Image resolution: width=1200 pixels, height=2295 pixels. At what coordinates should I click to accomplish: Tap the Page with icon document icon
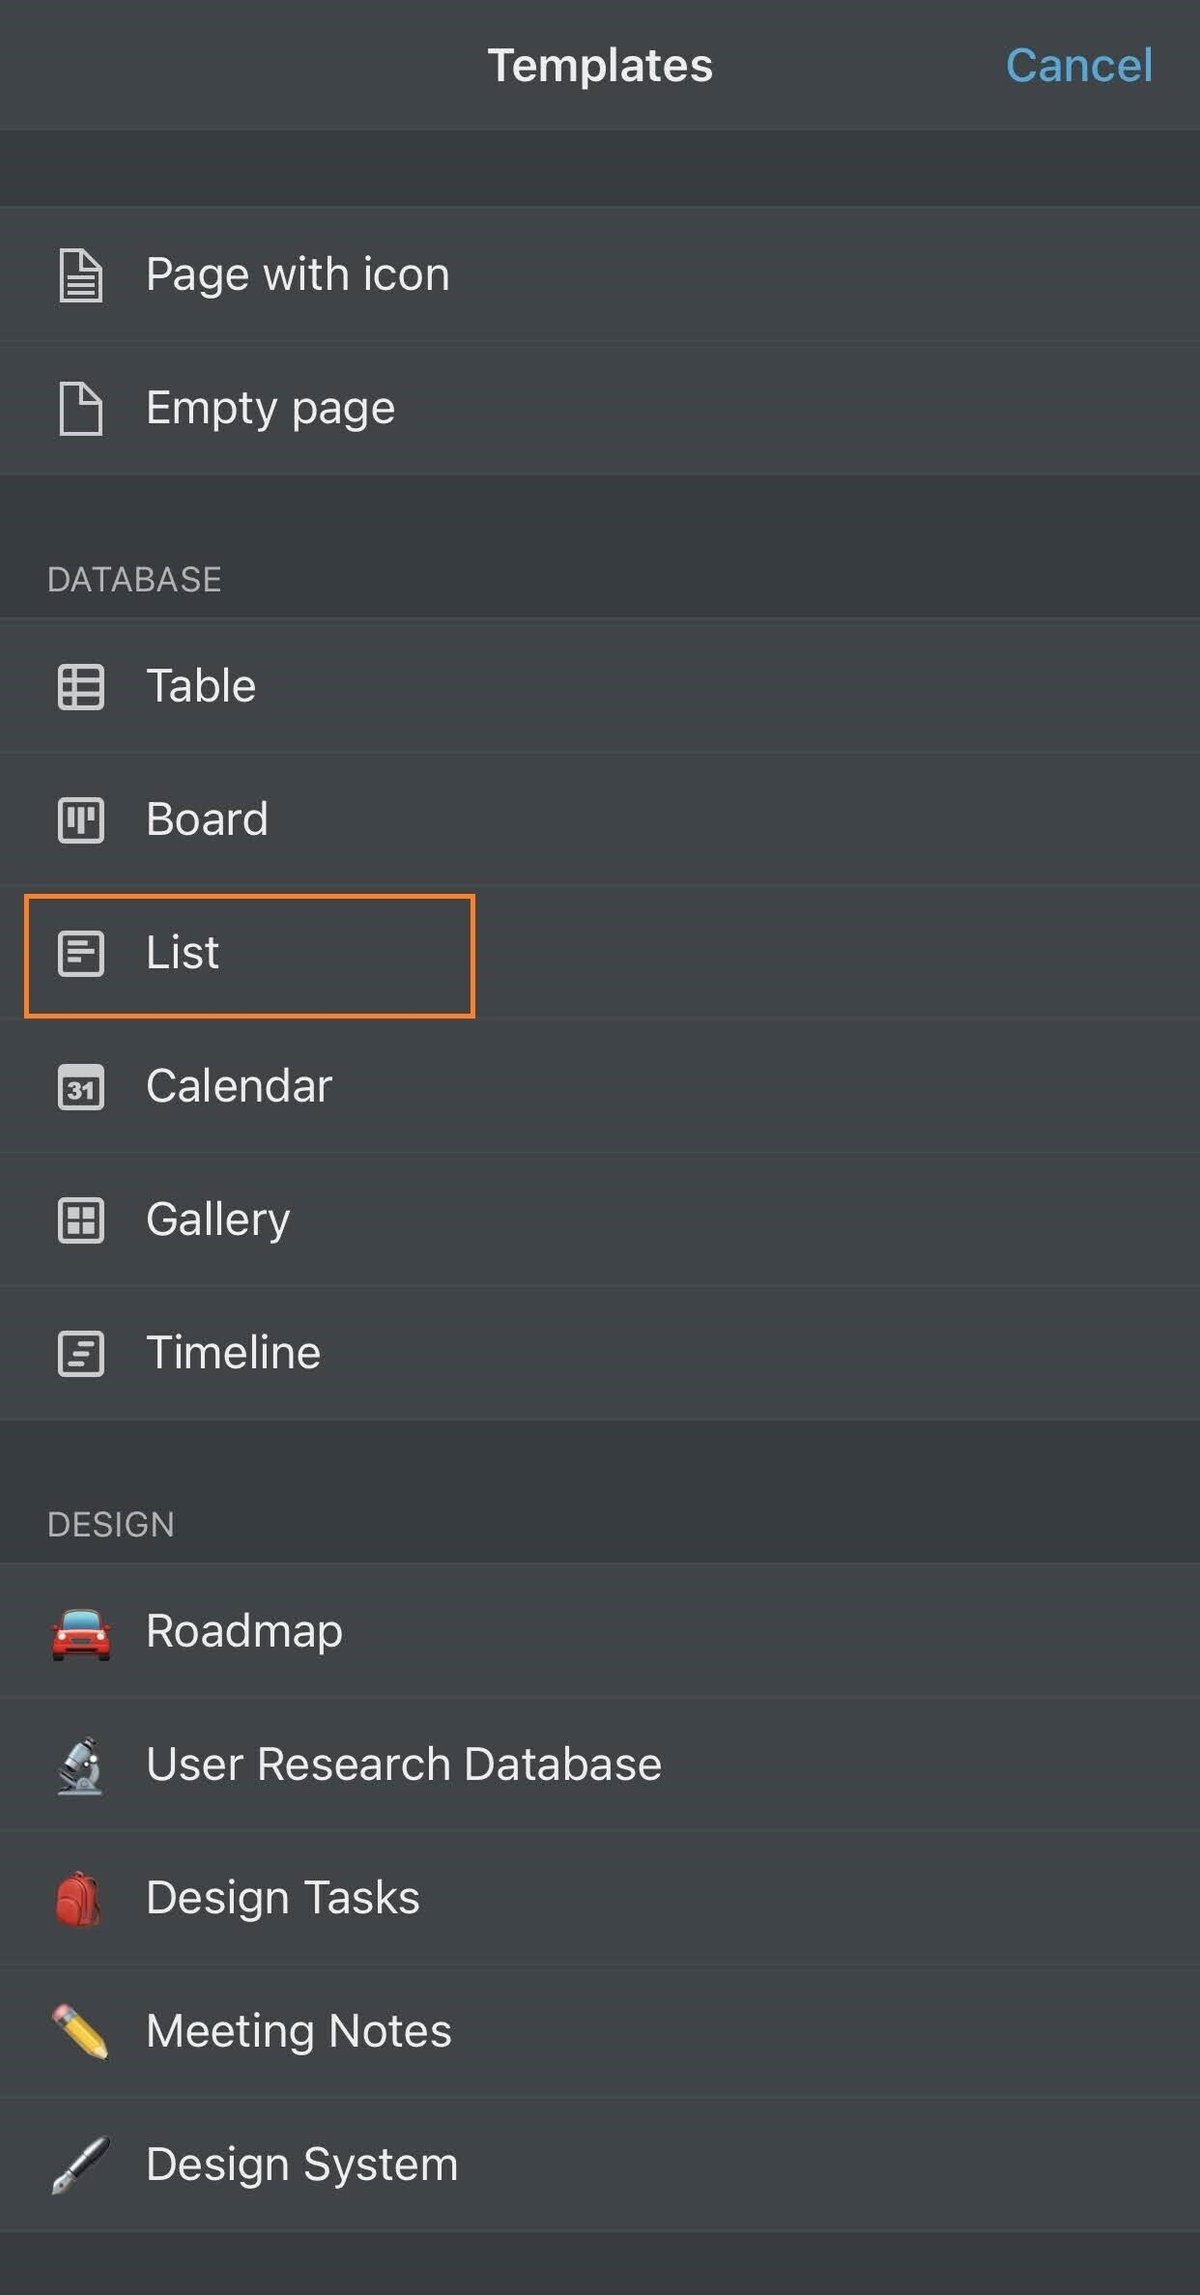click(x=81, y=275)
